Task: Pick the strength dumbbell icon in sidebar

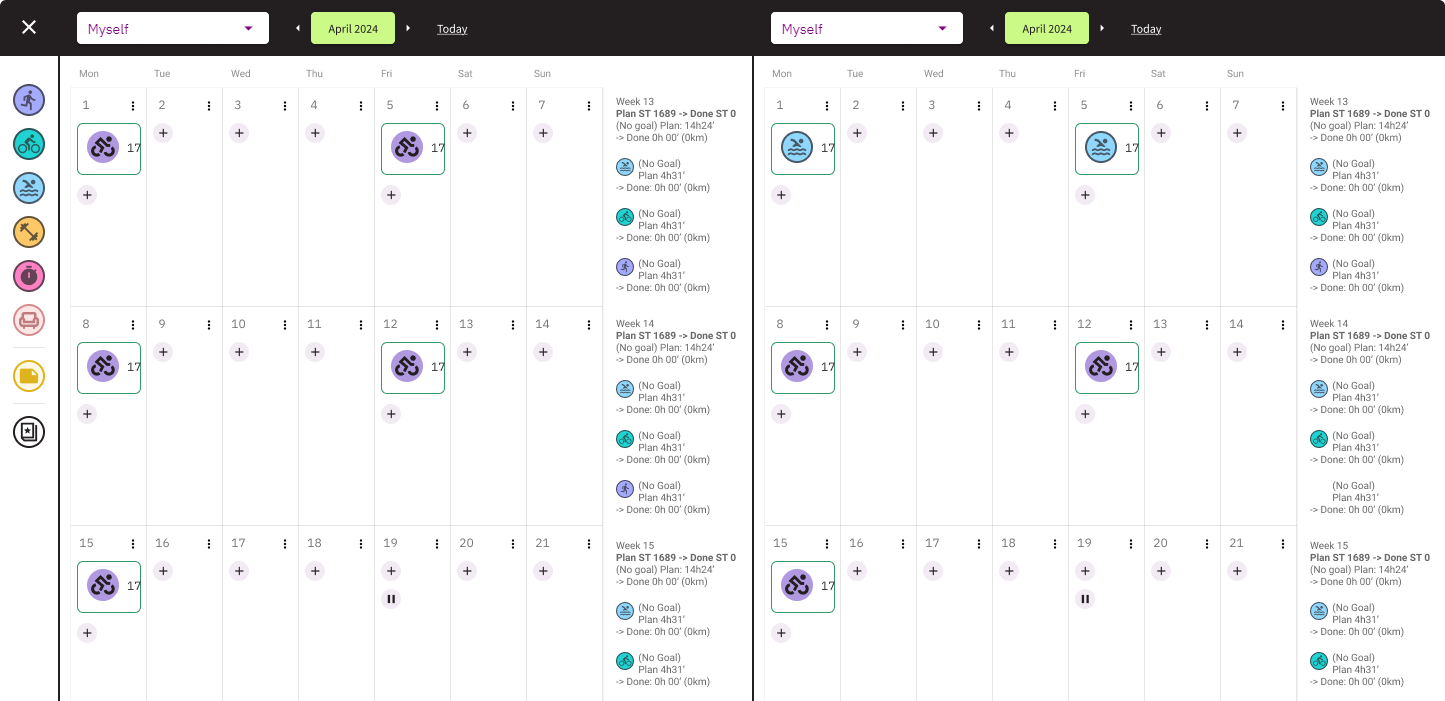Action: [29, 232]
